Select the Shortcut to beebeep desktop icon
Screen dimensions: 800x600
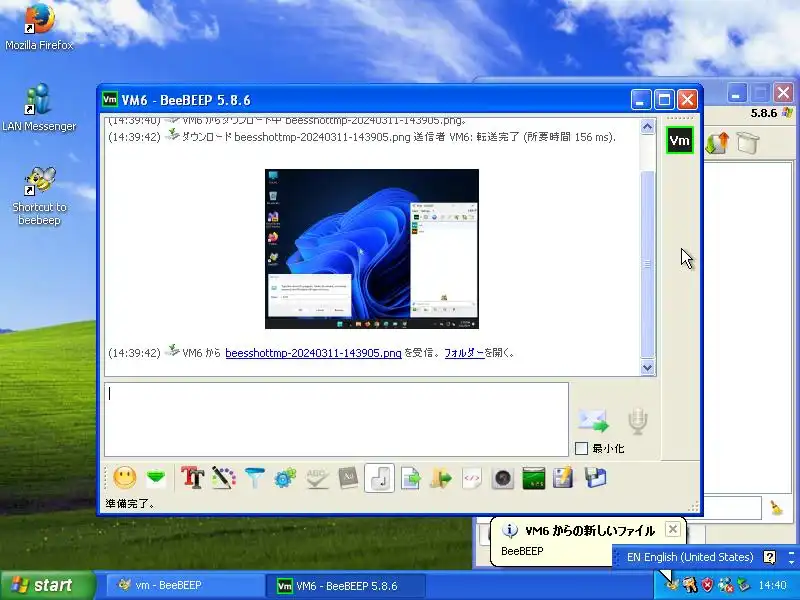[x=39, y=196]
